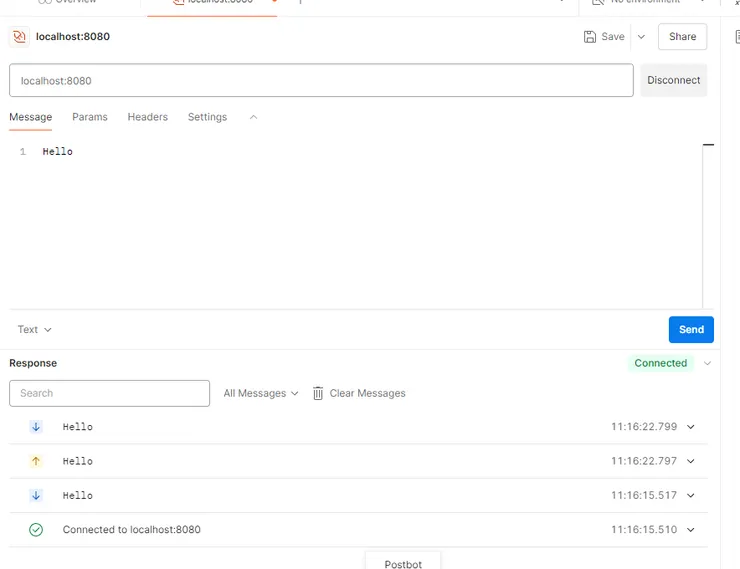This screenshot has width=740, height=569.
Task: Click the sent arrow icon at 11:16:22.797
Action: pyautogui.click(x=36, y=461)
